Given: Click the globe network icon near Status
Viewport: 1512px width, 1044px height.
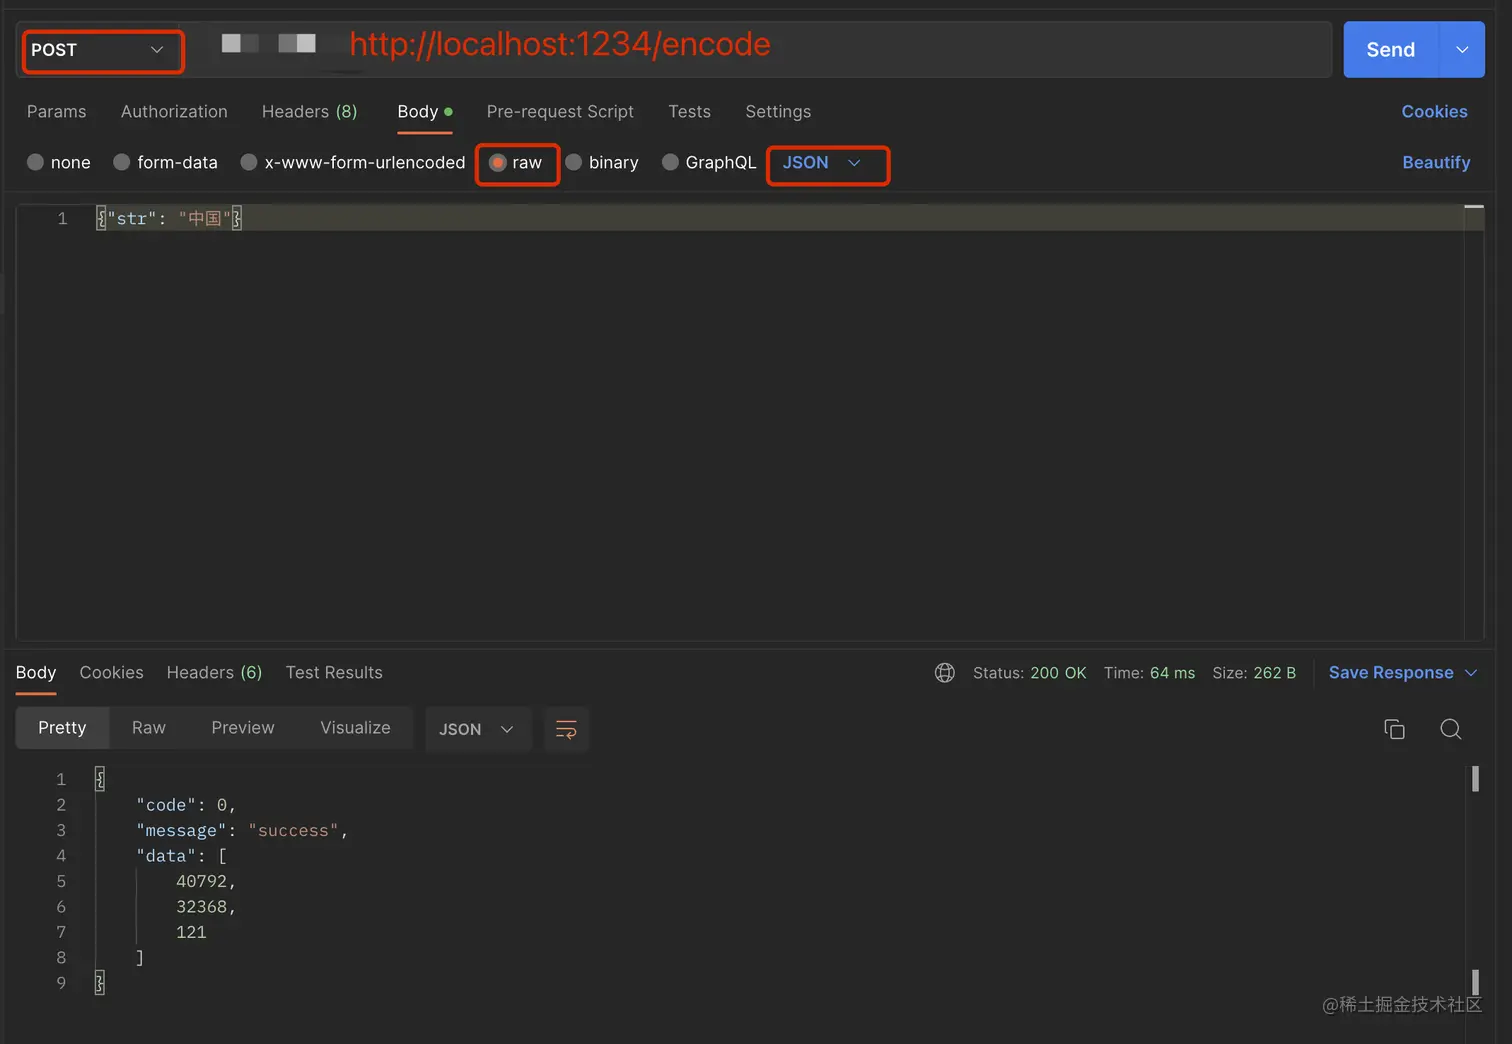Looking at the screenshot, I should [945, 673].
